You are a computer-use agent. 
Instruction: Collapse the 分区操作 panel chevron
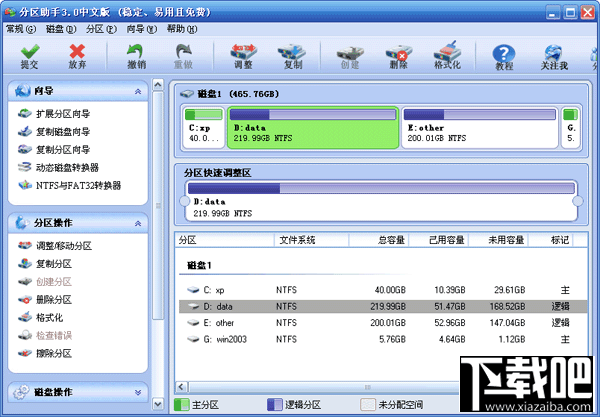[x=138, y=223]
